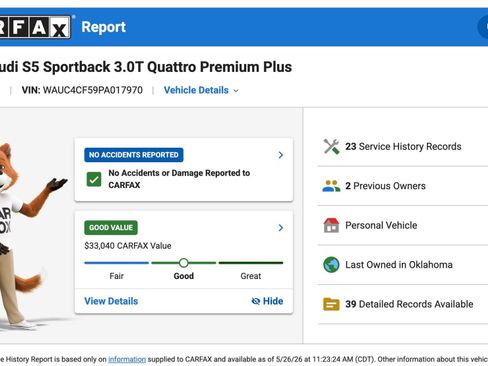Click the NO ACCIDENTS REPORTED badge
The height and width of the screenshot is (366, 488).
134,155
